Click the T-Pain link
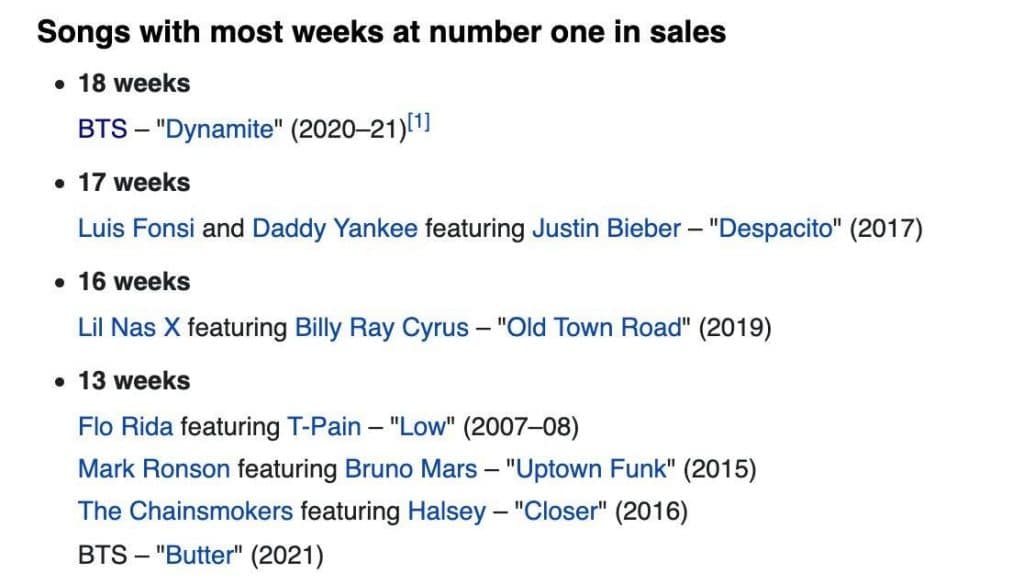The height and width of the screenshot is (584, 1024). [x=325, y=427]
